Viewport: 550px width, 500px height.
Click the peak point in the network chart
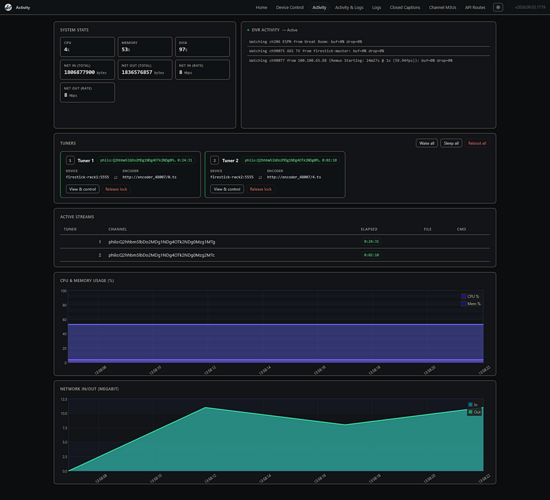[206, 407]
